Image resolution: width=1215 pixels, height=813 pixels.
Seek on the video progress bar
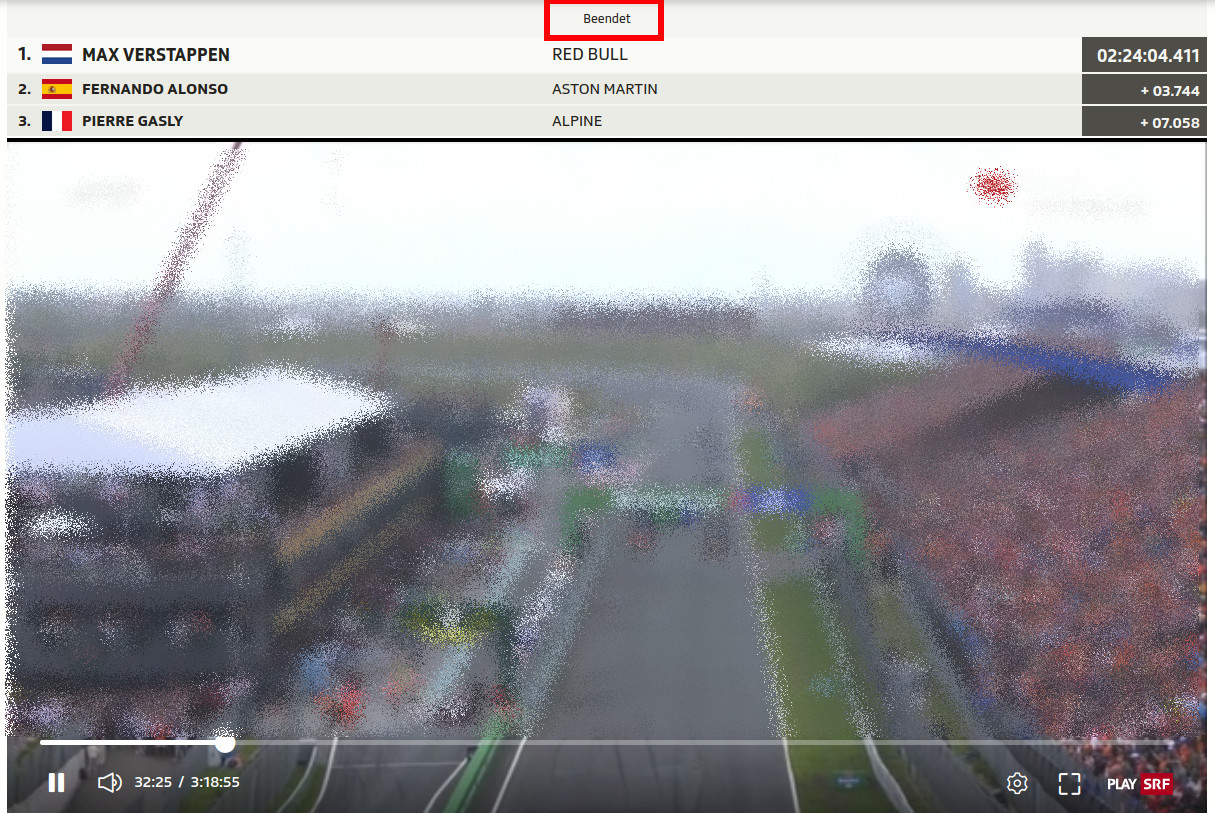tap(607, 743)
